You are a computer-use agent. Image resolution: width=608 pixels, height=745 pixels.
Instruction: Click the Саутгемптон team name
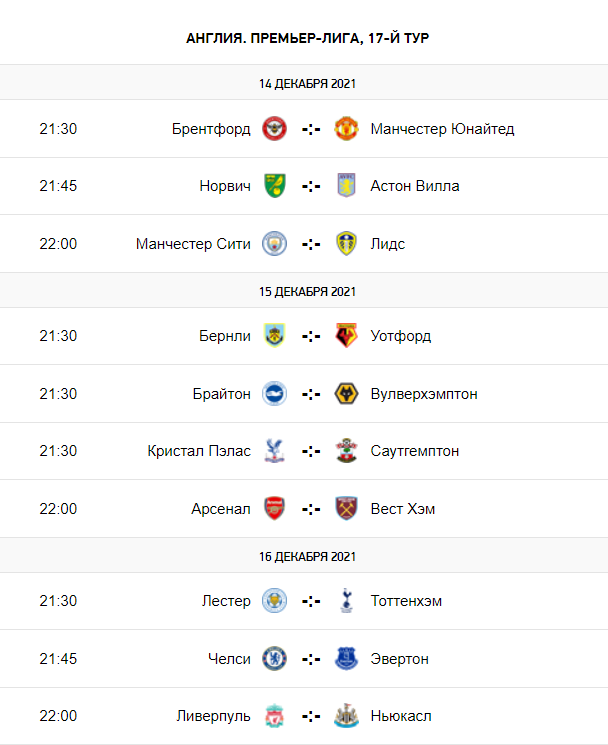pos(415,451)
